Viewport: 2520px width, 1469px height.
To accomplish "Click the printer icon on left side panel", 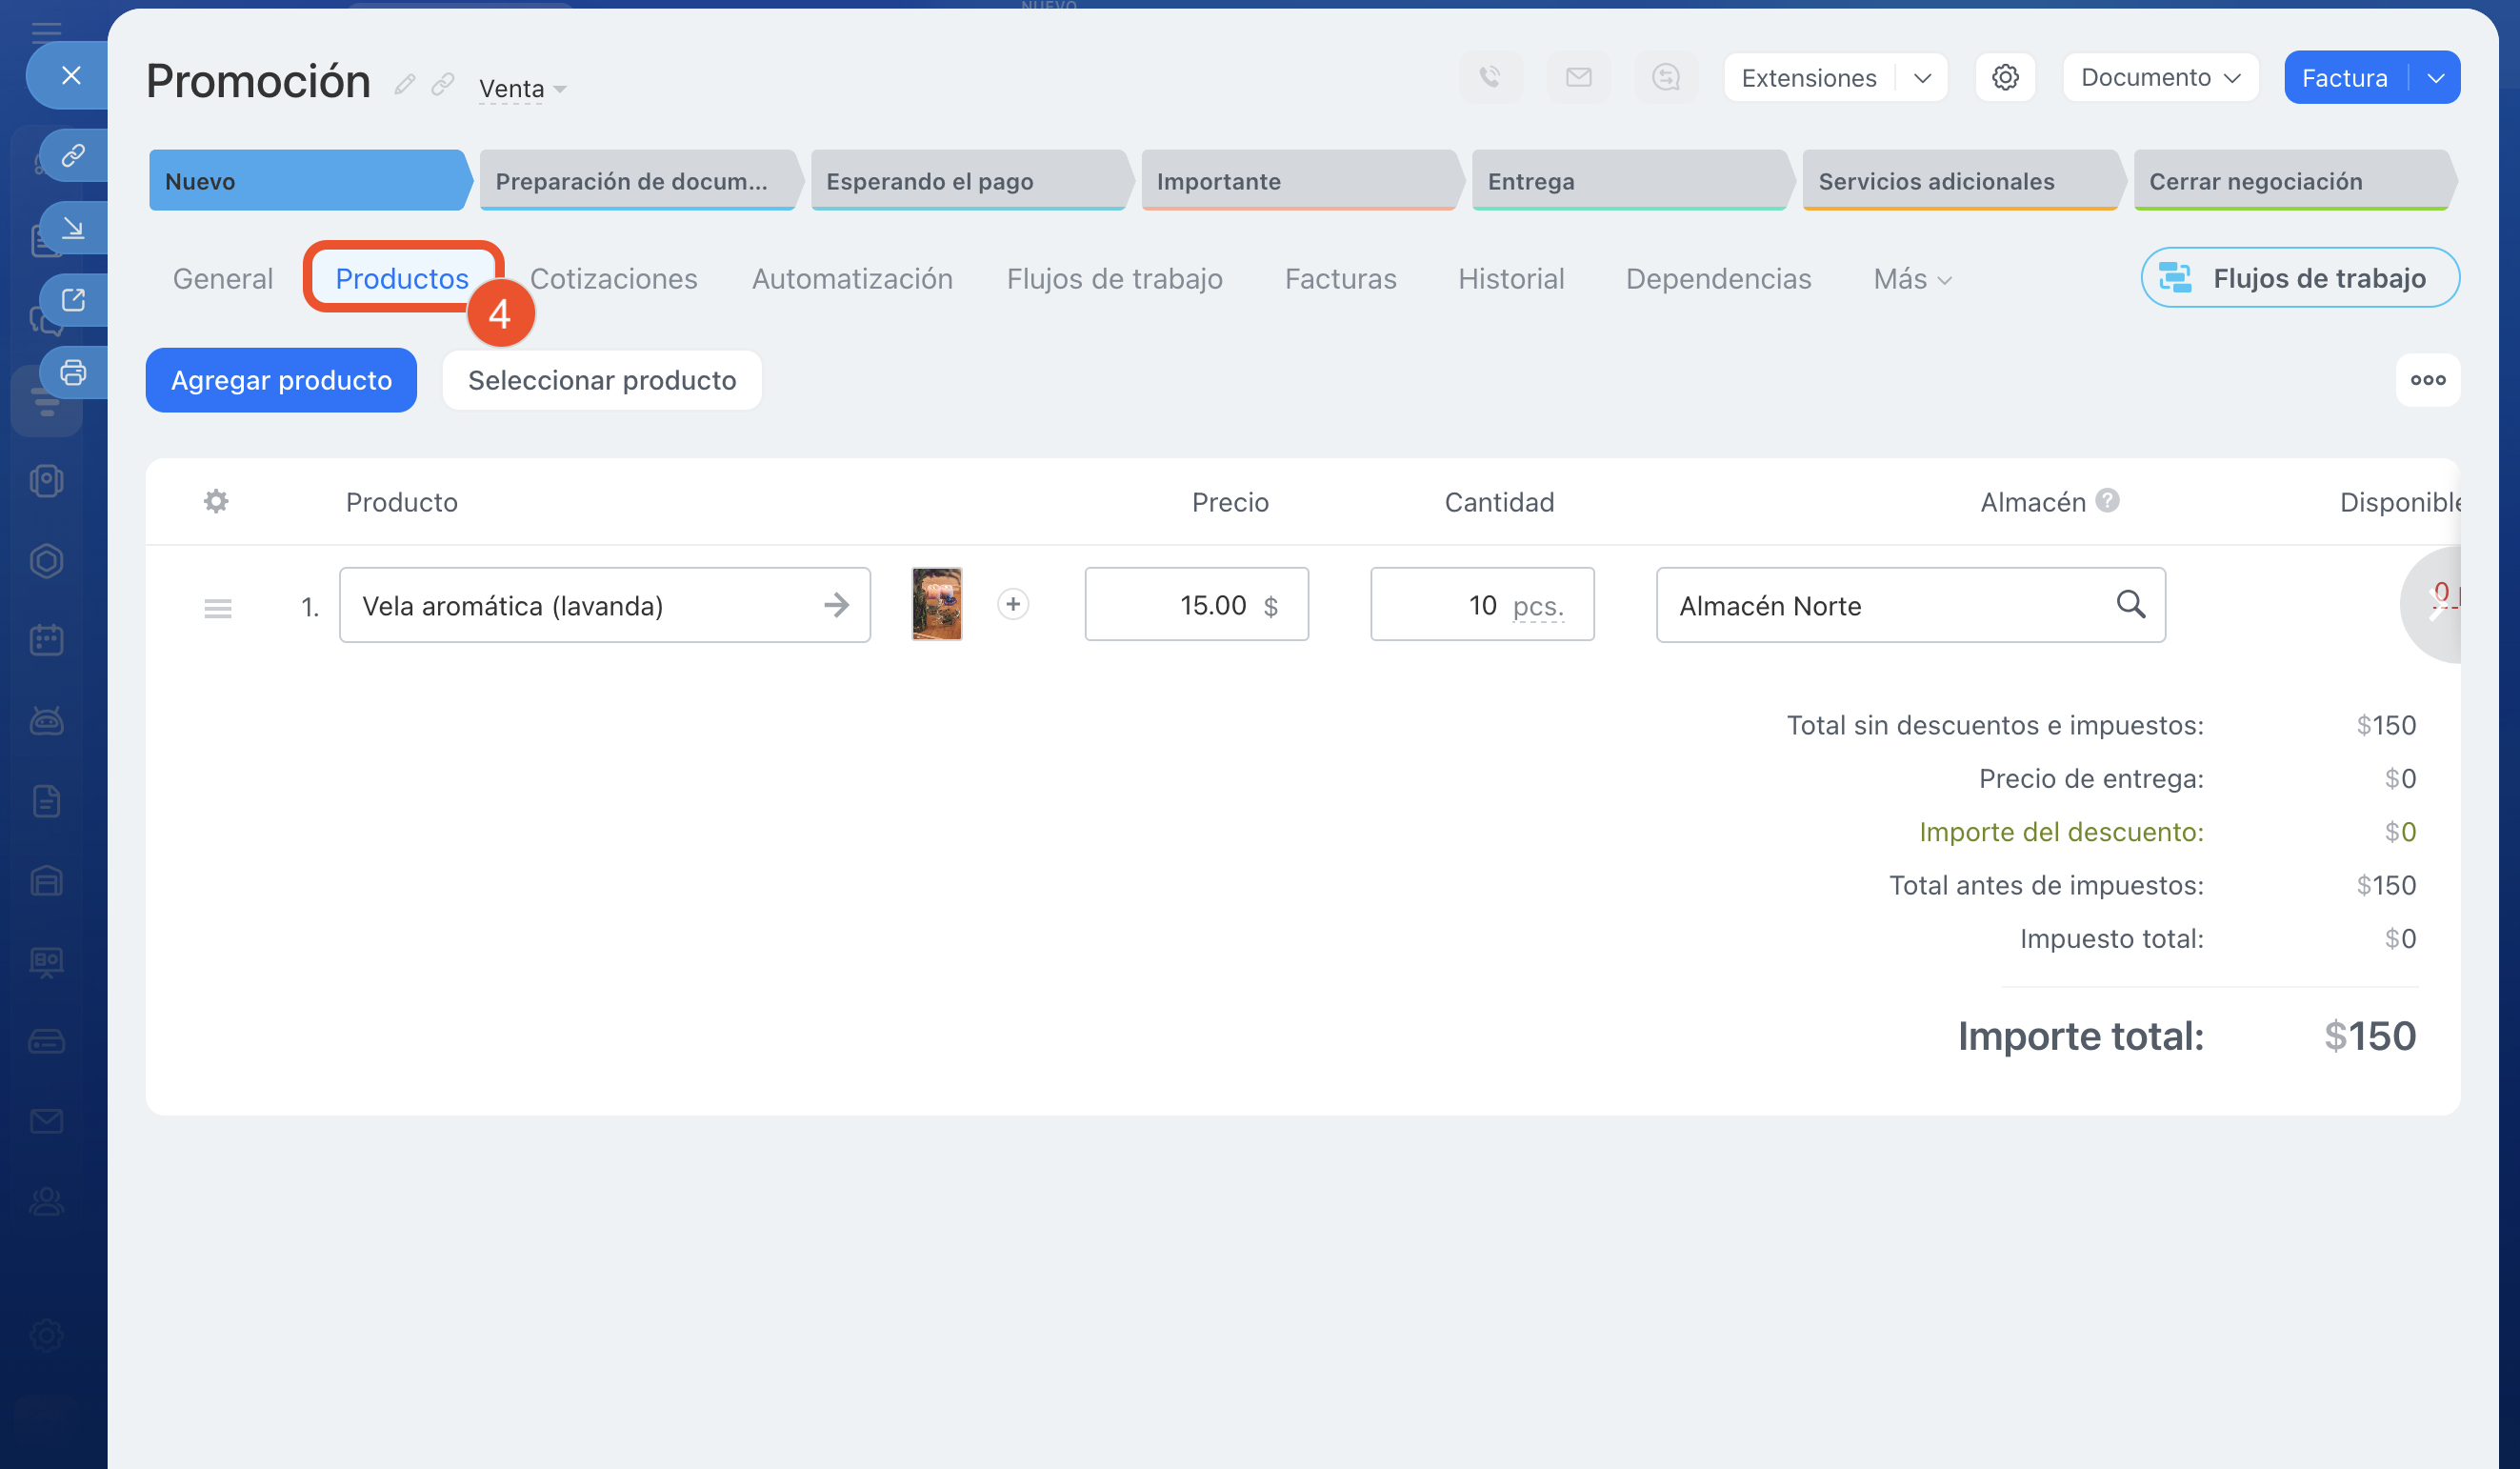I will click(x=73, y=373).
